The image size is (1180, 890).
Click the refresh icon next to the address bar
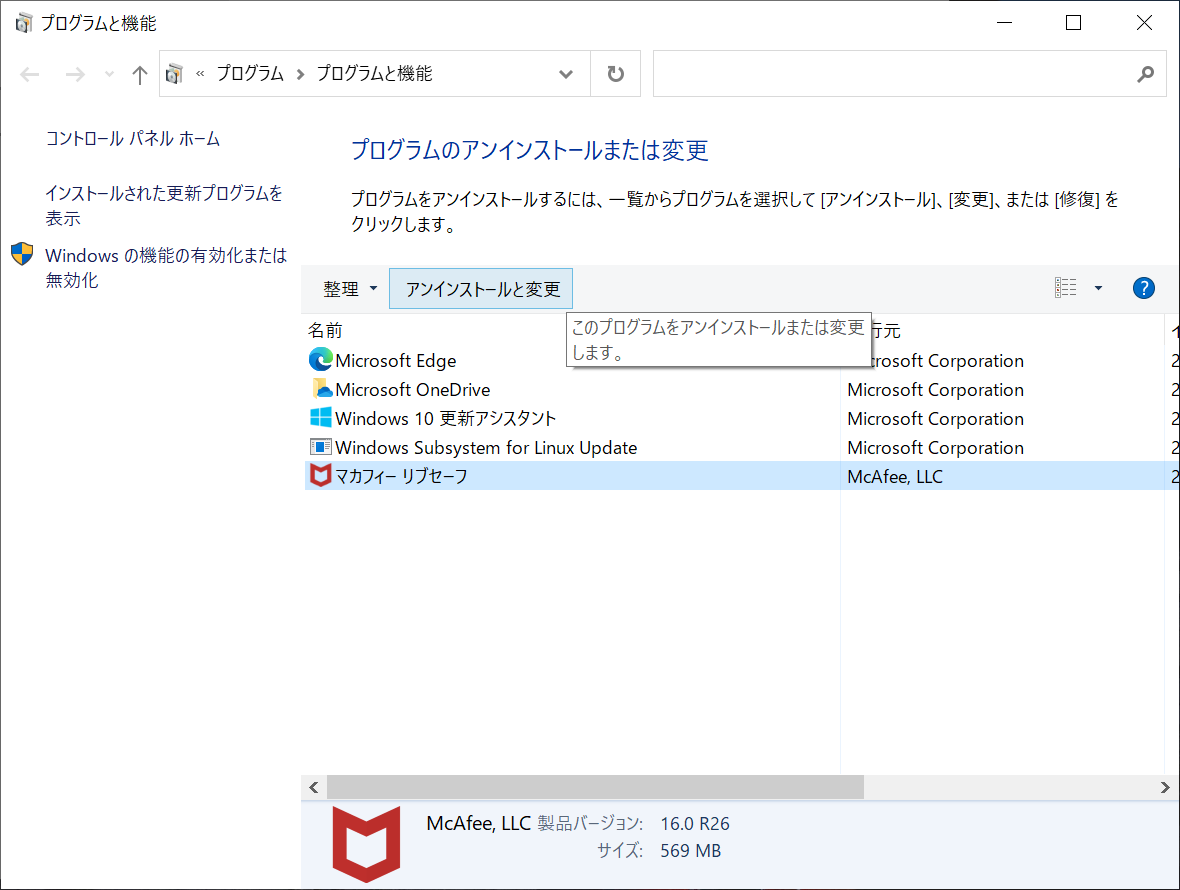tap(614, 73)
